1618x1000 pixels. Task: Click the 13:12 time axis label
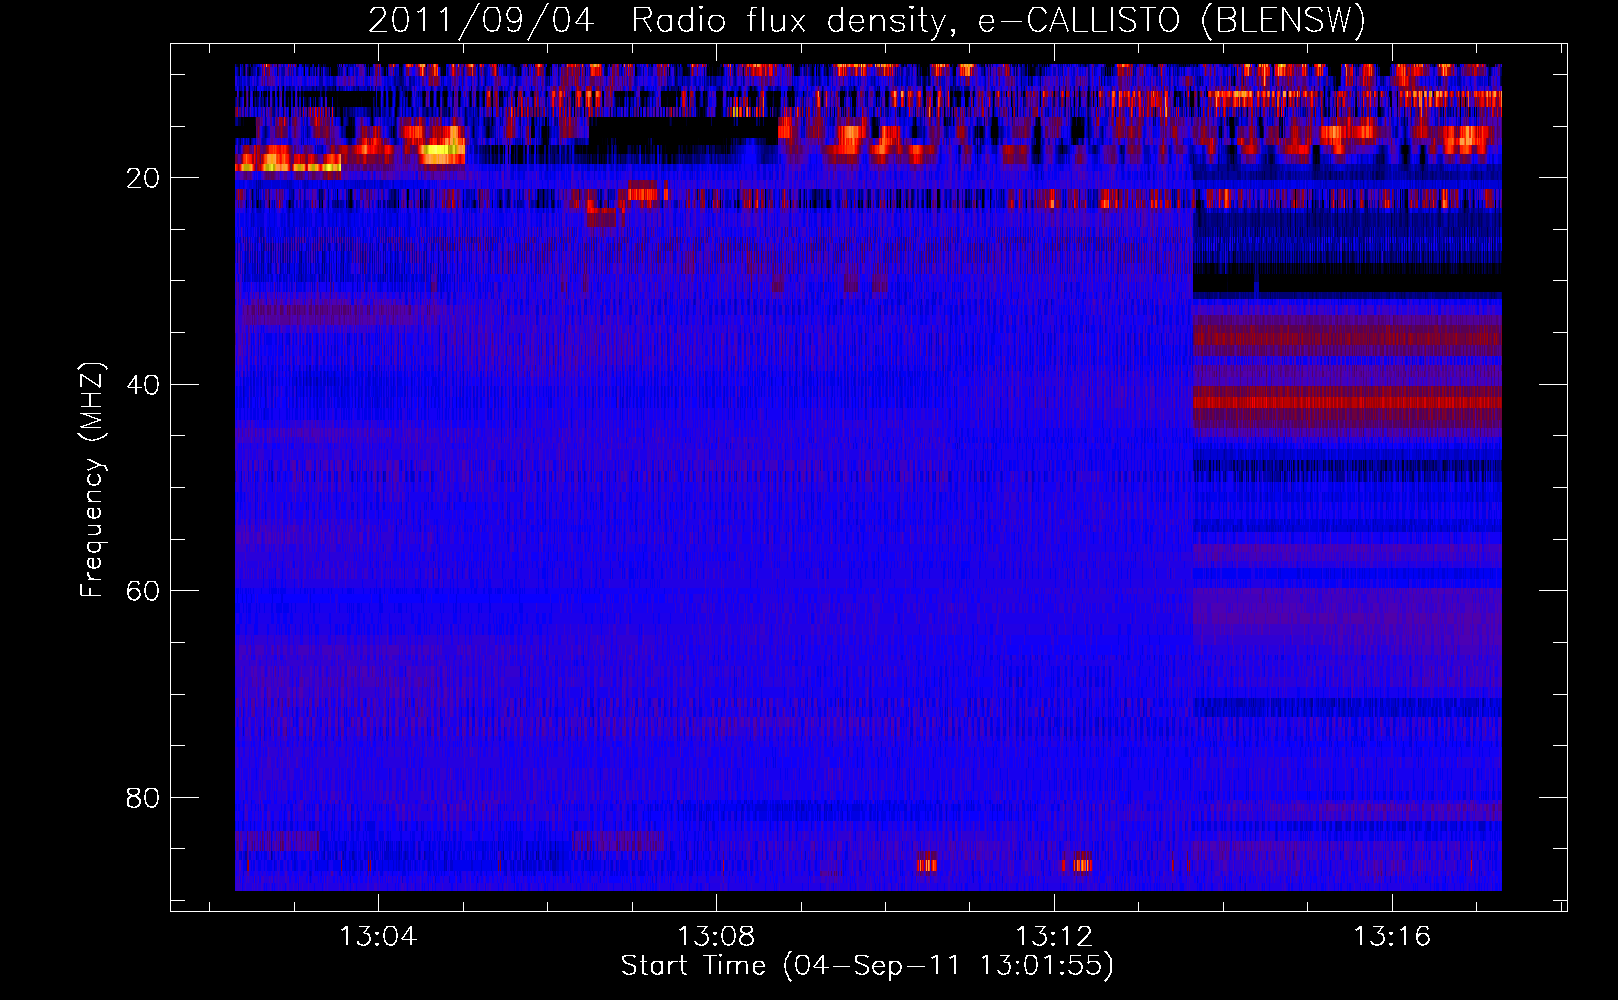point(1054,937)
